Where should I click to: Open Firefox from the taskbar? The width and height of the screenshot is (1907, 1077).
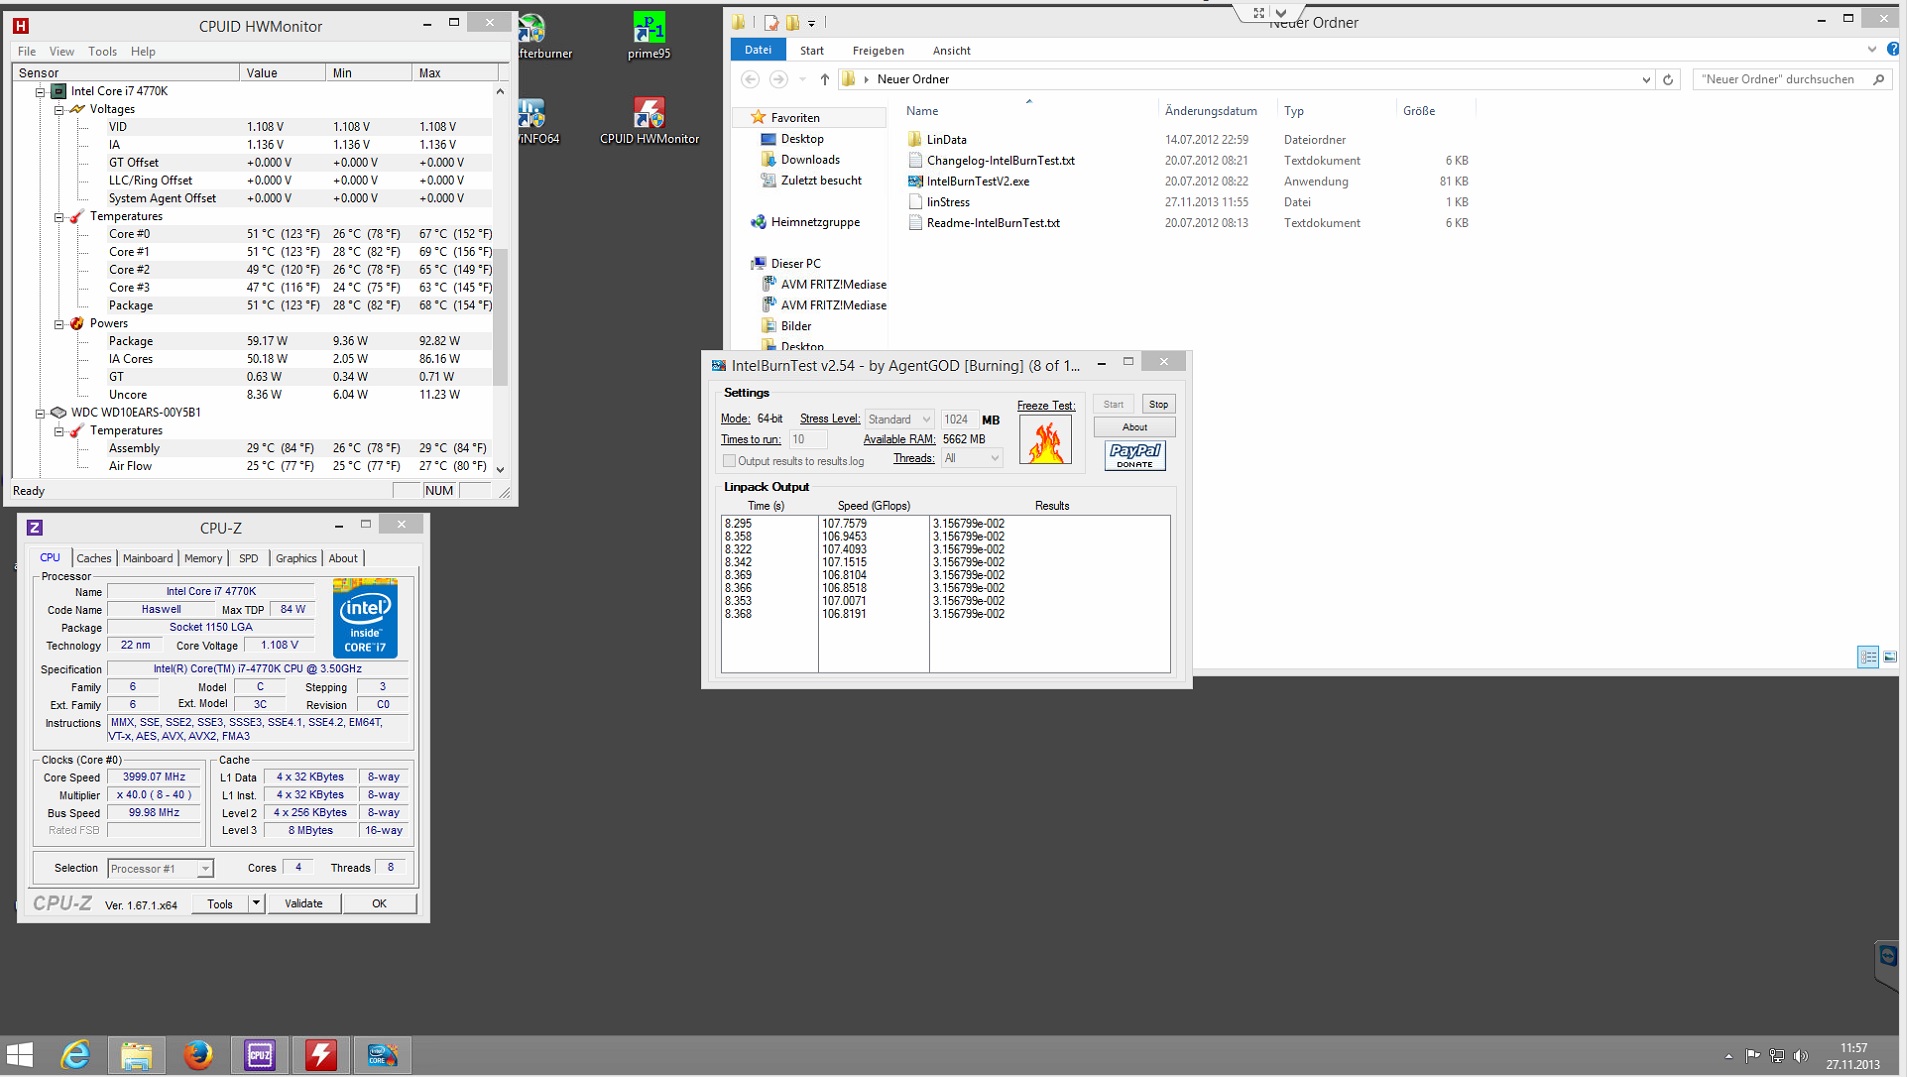click(x=198, y=1055)
